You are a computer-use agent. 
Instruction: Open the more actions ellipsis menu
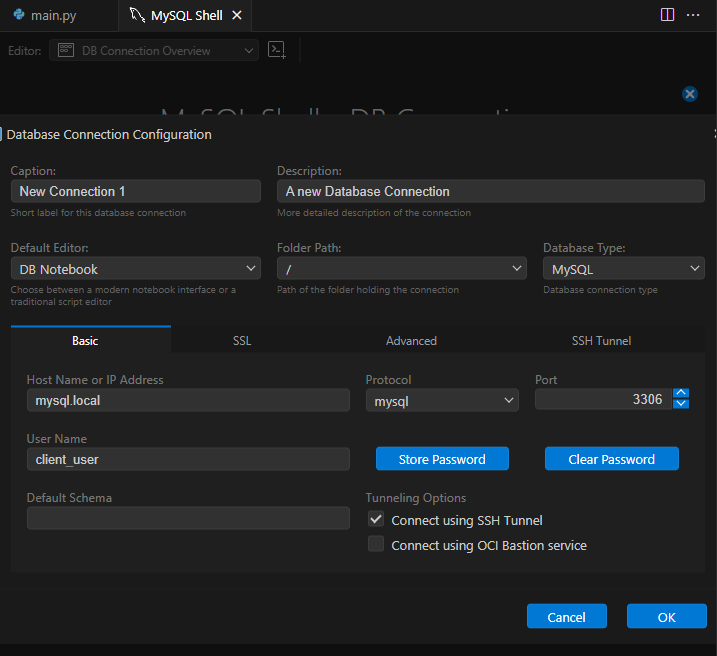pos(693,15)
